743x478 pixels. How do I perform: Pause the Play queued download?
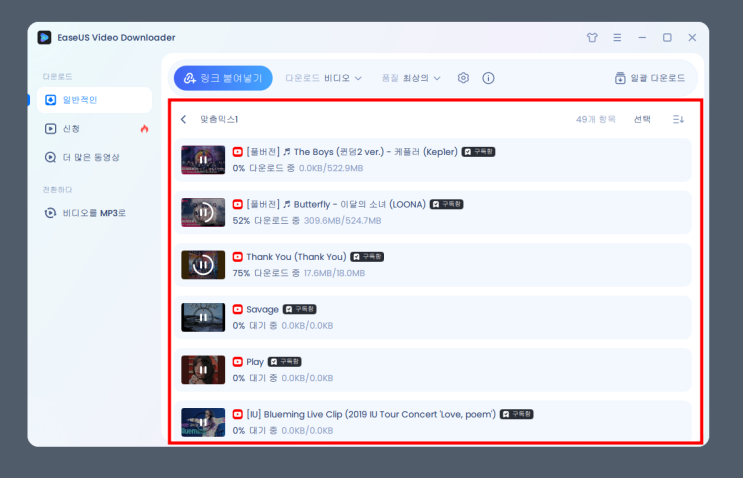coord(203,370)
